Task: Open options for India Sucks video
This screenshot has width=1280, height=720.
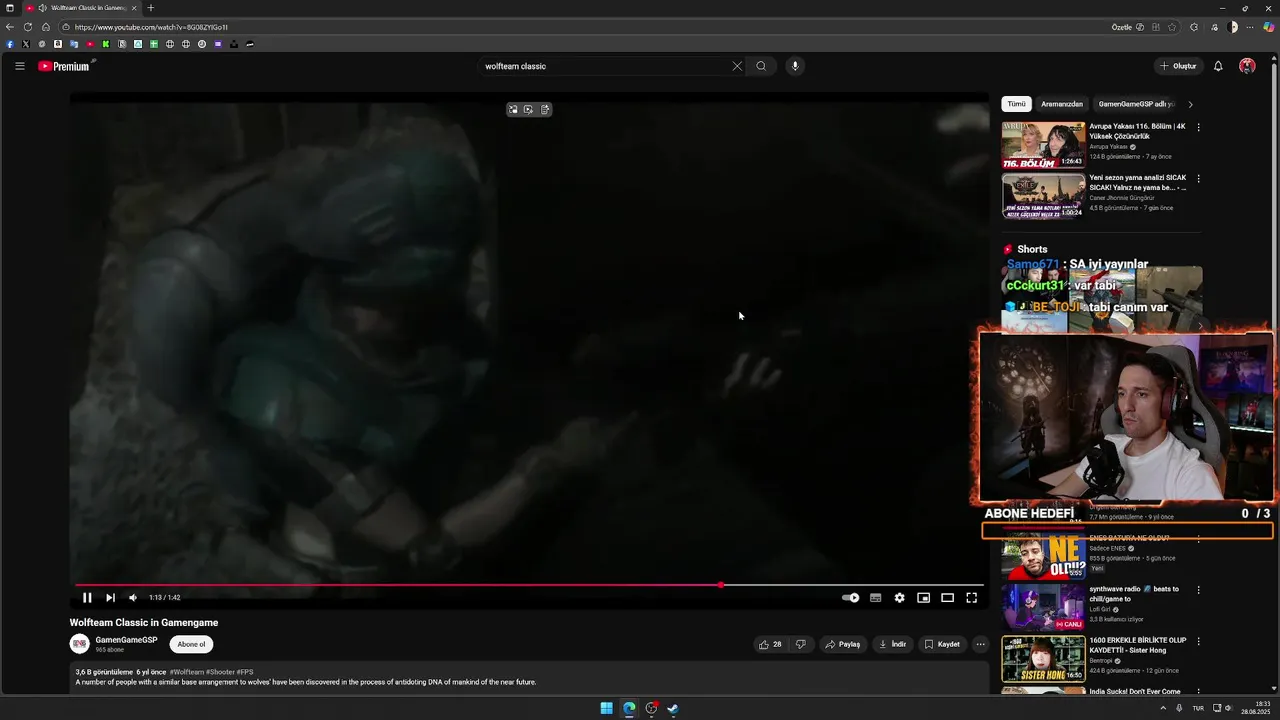Action: 1198,692
